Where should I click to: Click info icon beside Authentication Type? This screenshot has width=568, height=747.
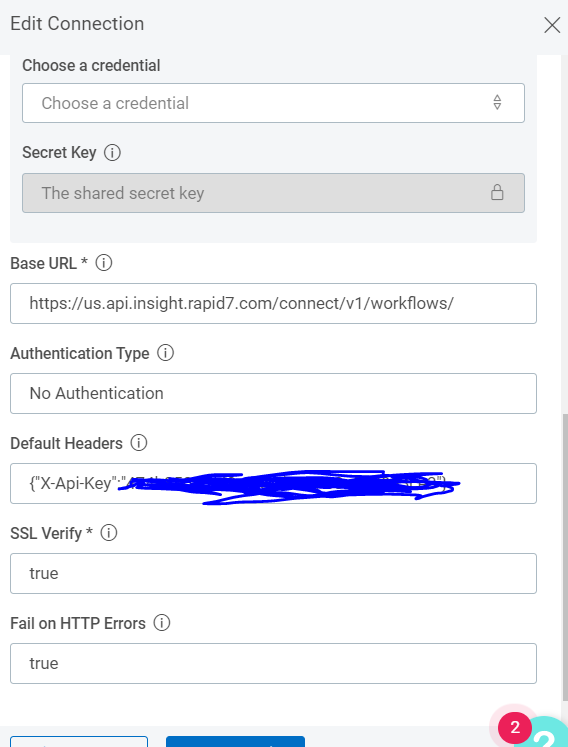tap(165, 353)
